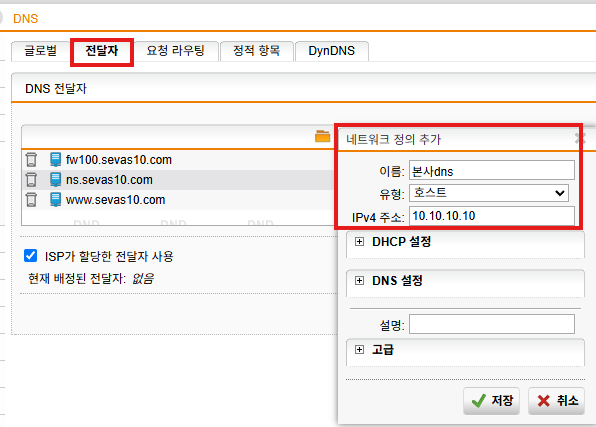Cancel the dialog with 취소 button
This screenshot has width=596, height=427.
coord(556,401)
